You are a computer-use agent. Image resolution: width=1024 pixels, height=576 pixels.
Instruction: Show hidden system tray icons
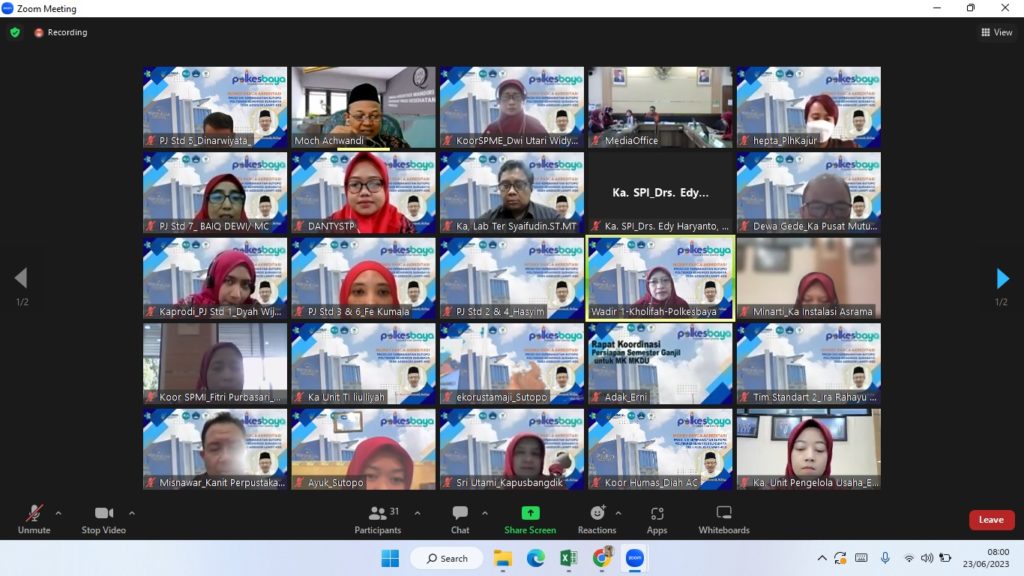coord(822,558)
